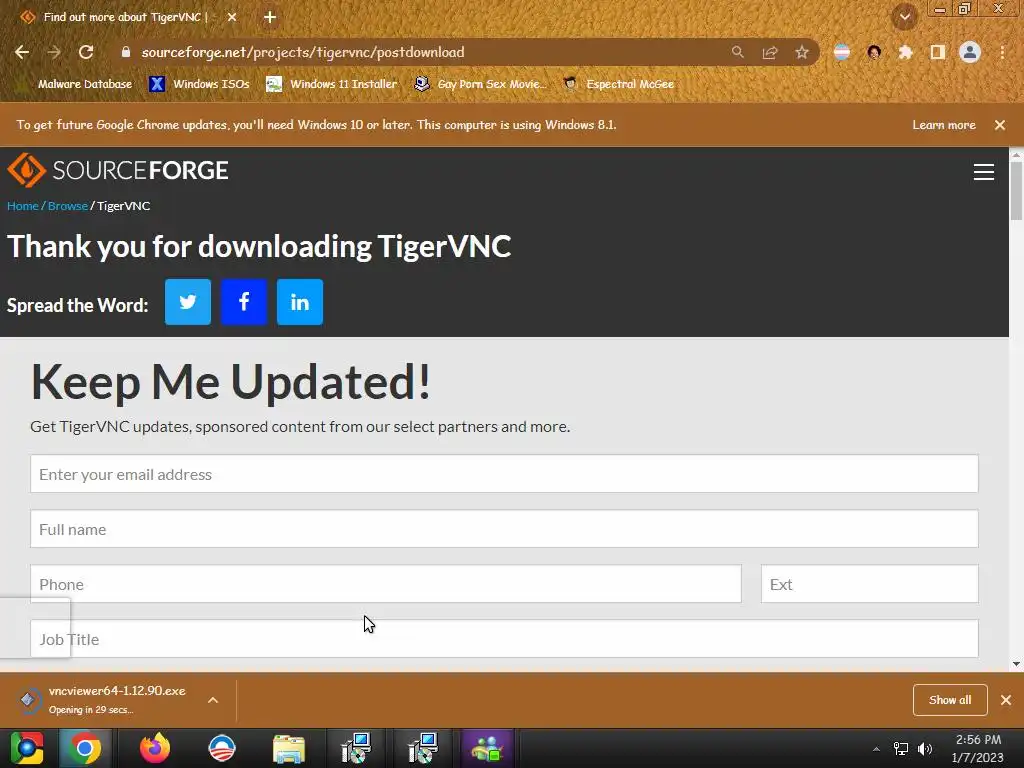Open the taskbar clock showing 2:56 PM
Image resolution: width=1024 pixels, height=768 pixels.
[x=978, y=748]
